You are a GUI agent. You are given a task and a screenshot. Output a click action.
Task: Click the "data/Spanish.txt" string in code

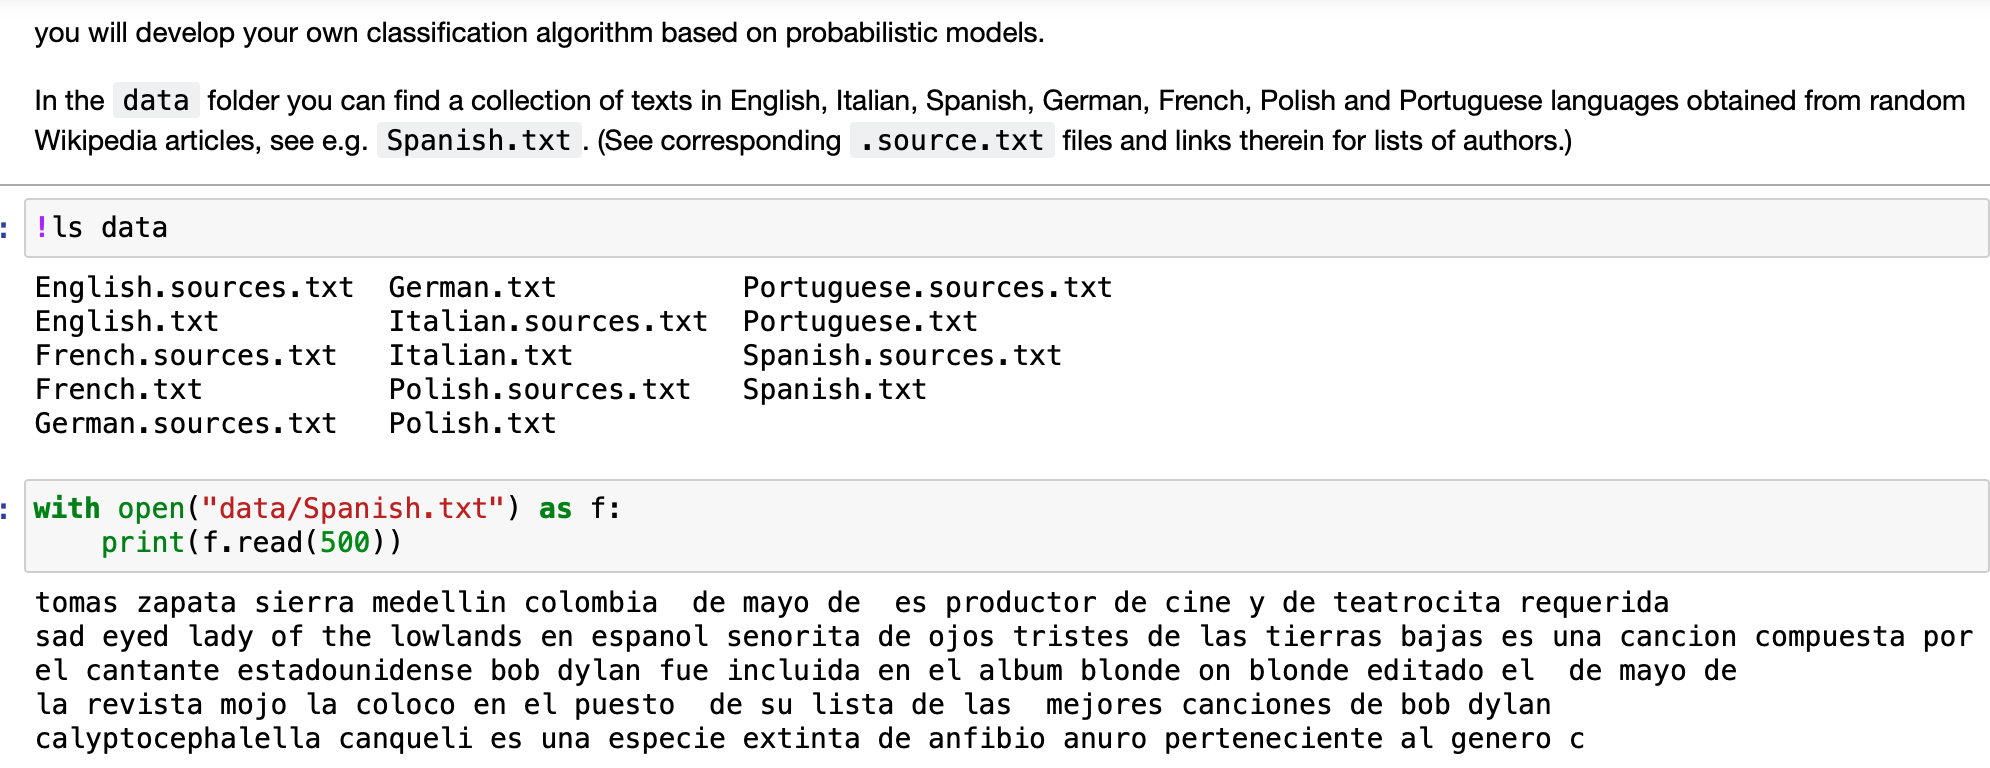click(x=353, y=509)
